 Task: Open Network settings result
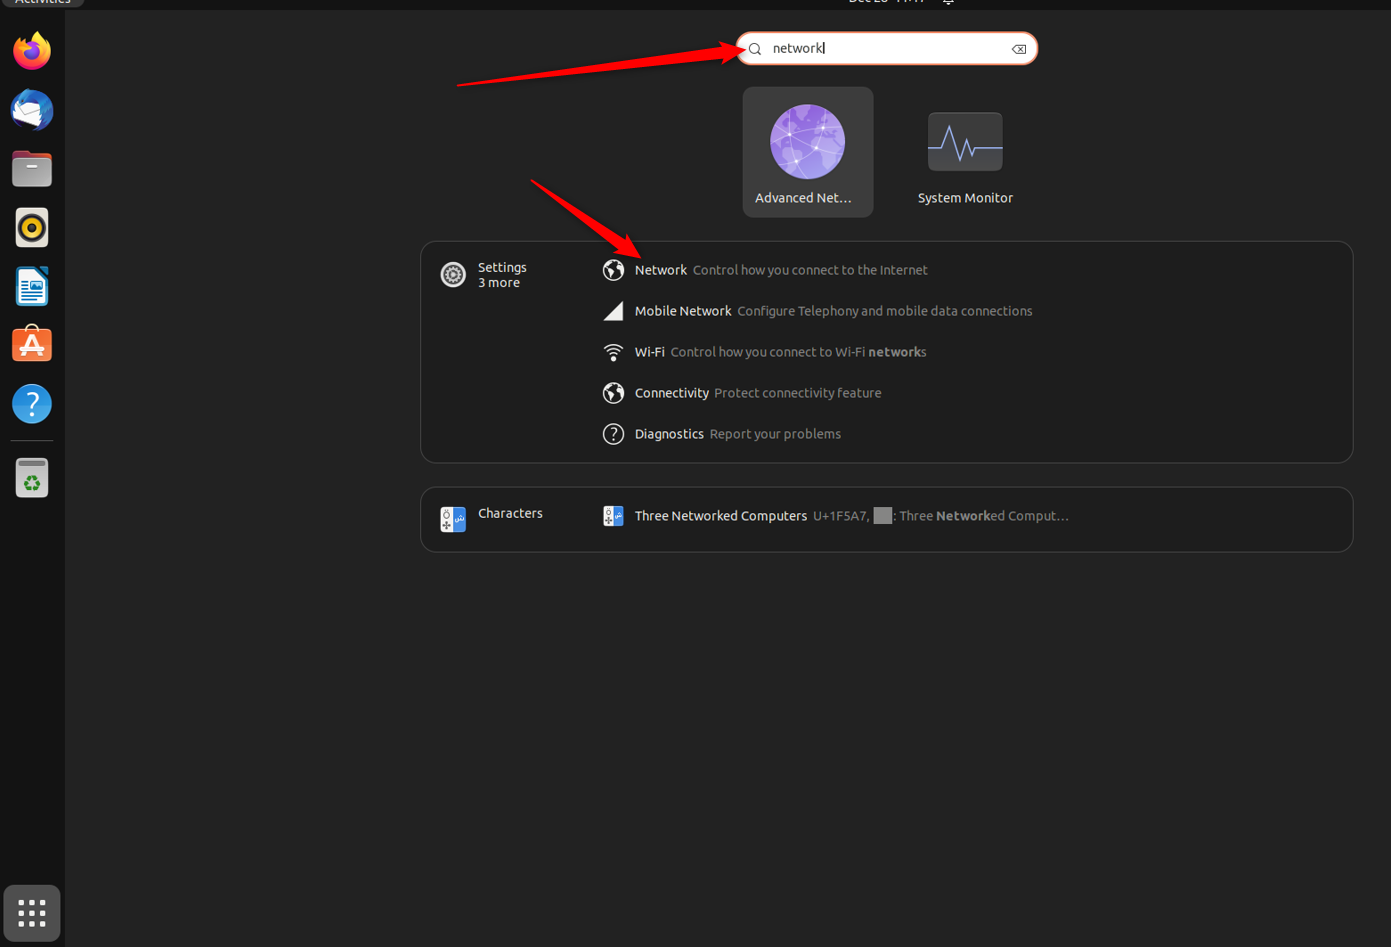tap(661, 270)
